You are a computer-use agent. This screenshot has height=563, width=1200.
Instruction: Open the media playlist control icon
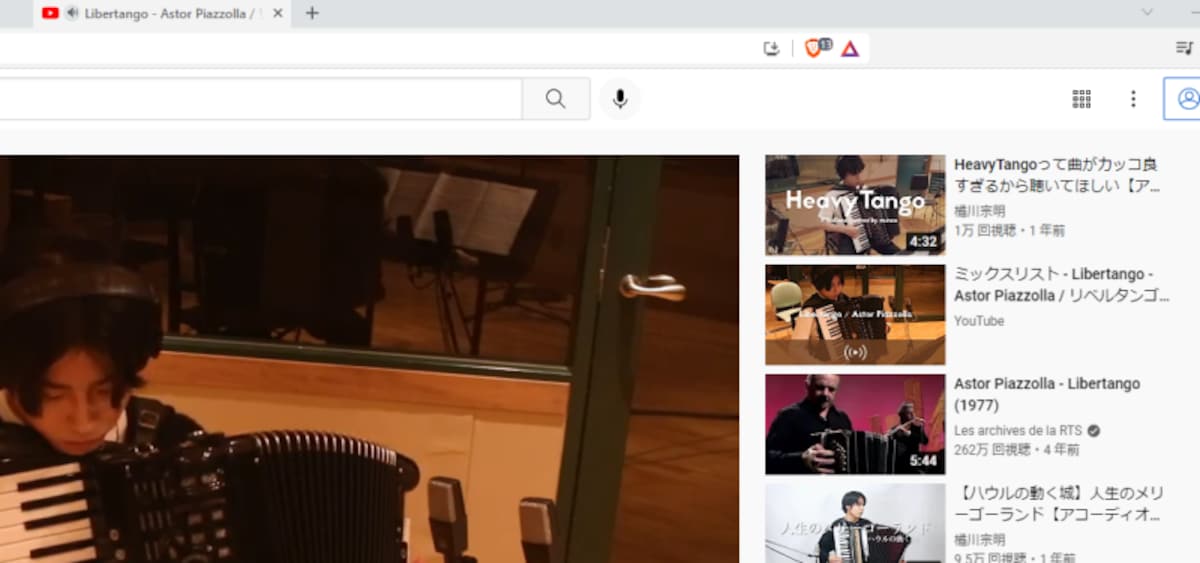[x=1184, y=48]
